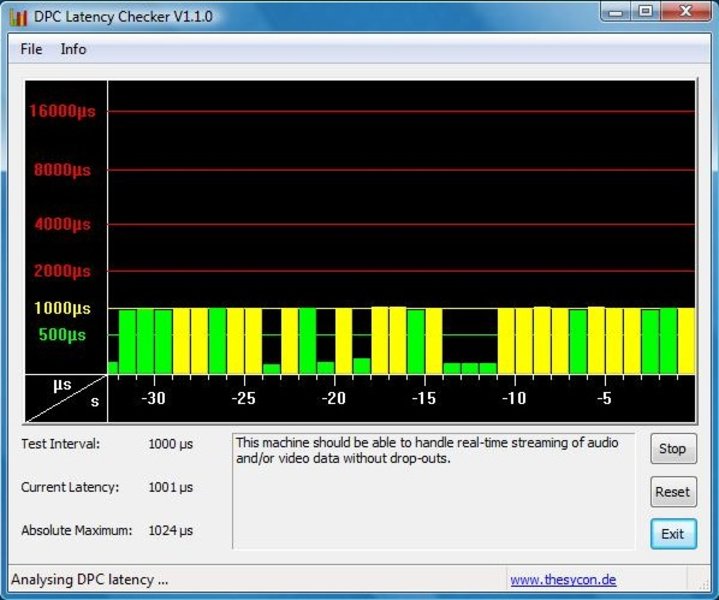Click the -15 time axis label
719x600 pixels.
424,398
